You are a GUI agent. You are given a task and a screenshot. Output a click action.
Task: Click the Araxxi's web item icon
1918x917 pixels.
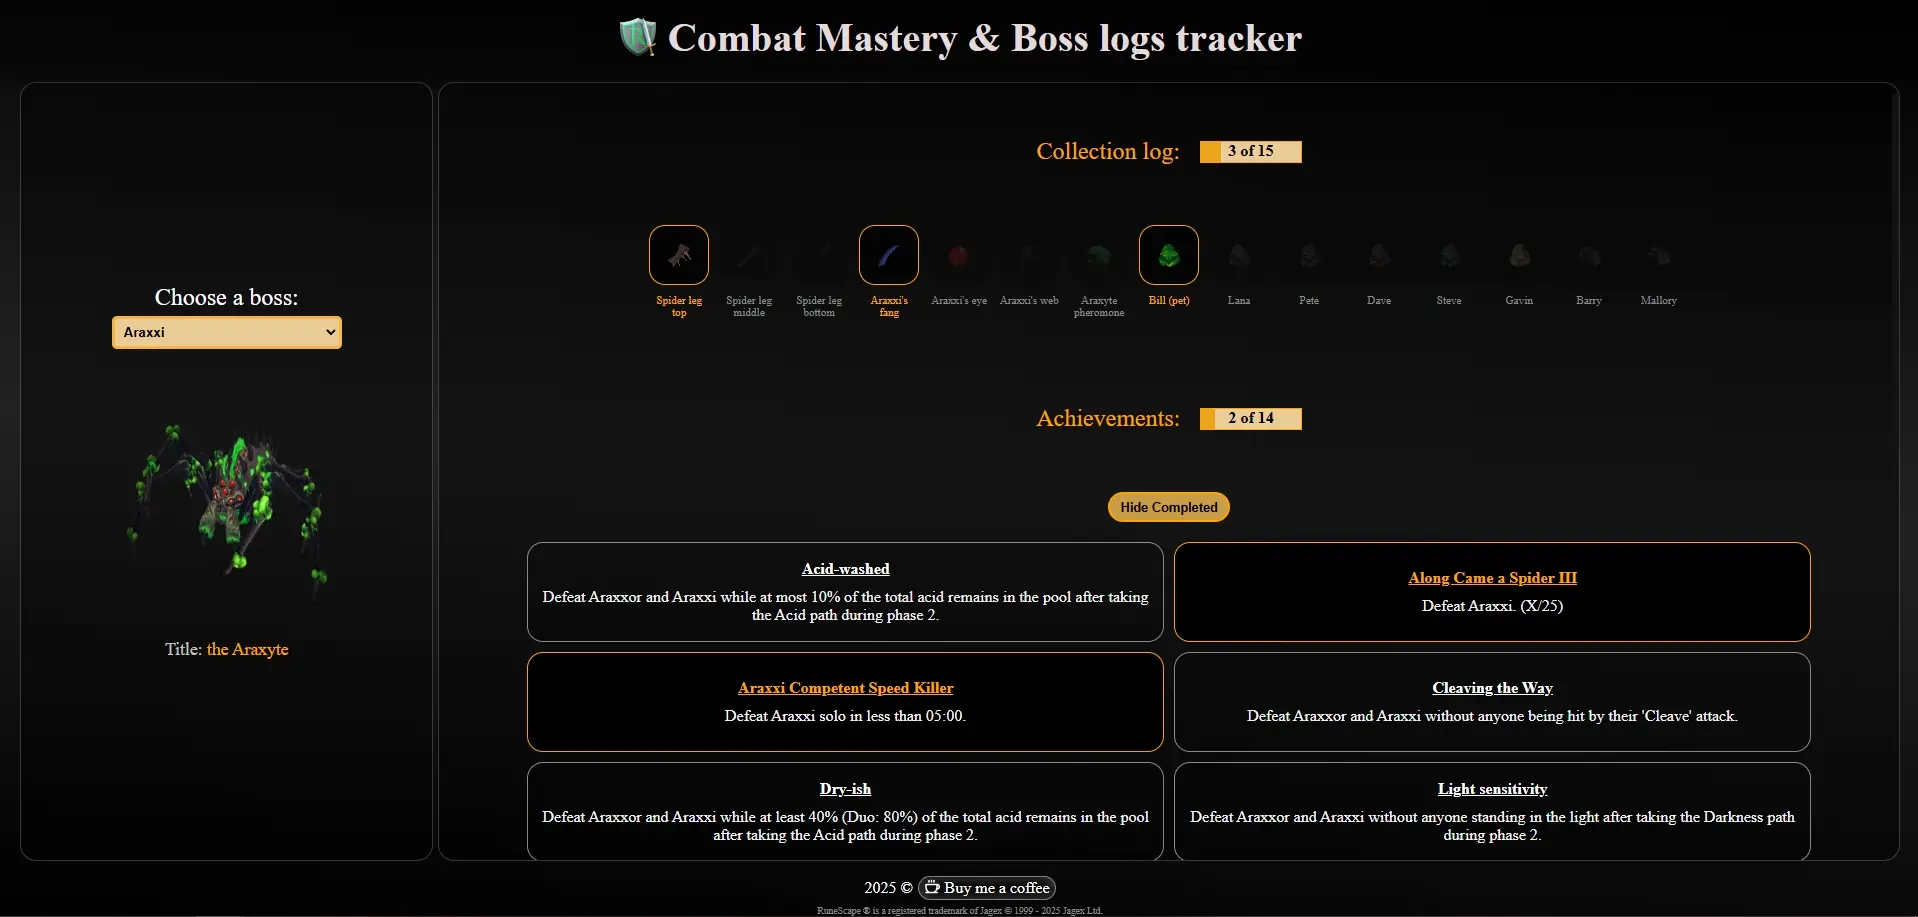1028,256
